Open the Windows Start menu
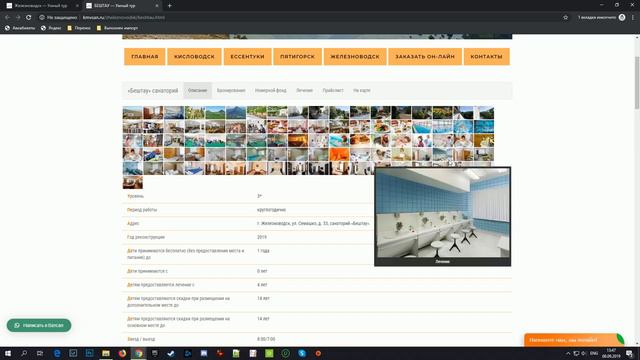Image resolution: width=640 pixels, height=360 pixels. (8, 353)
